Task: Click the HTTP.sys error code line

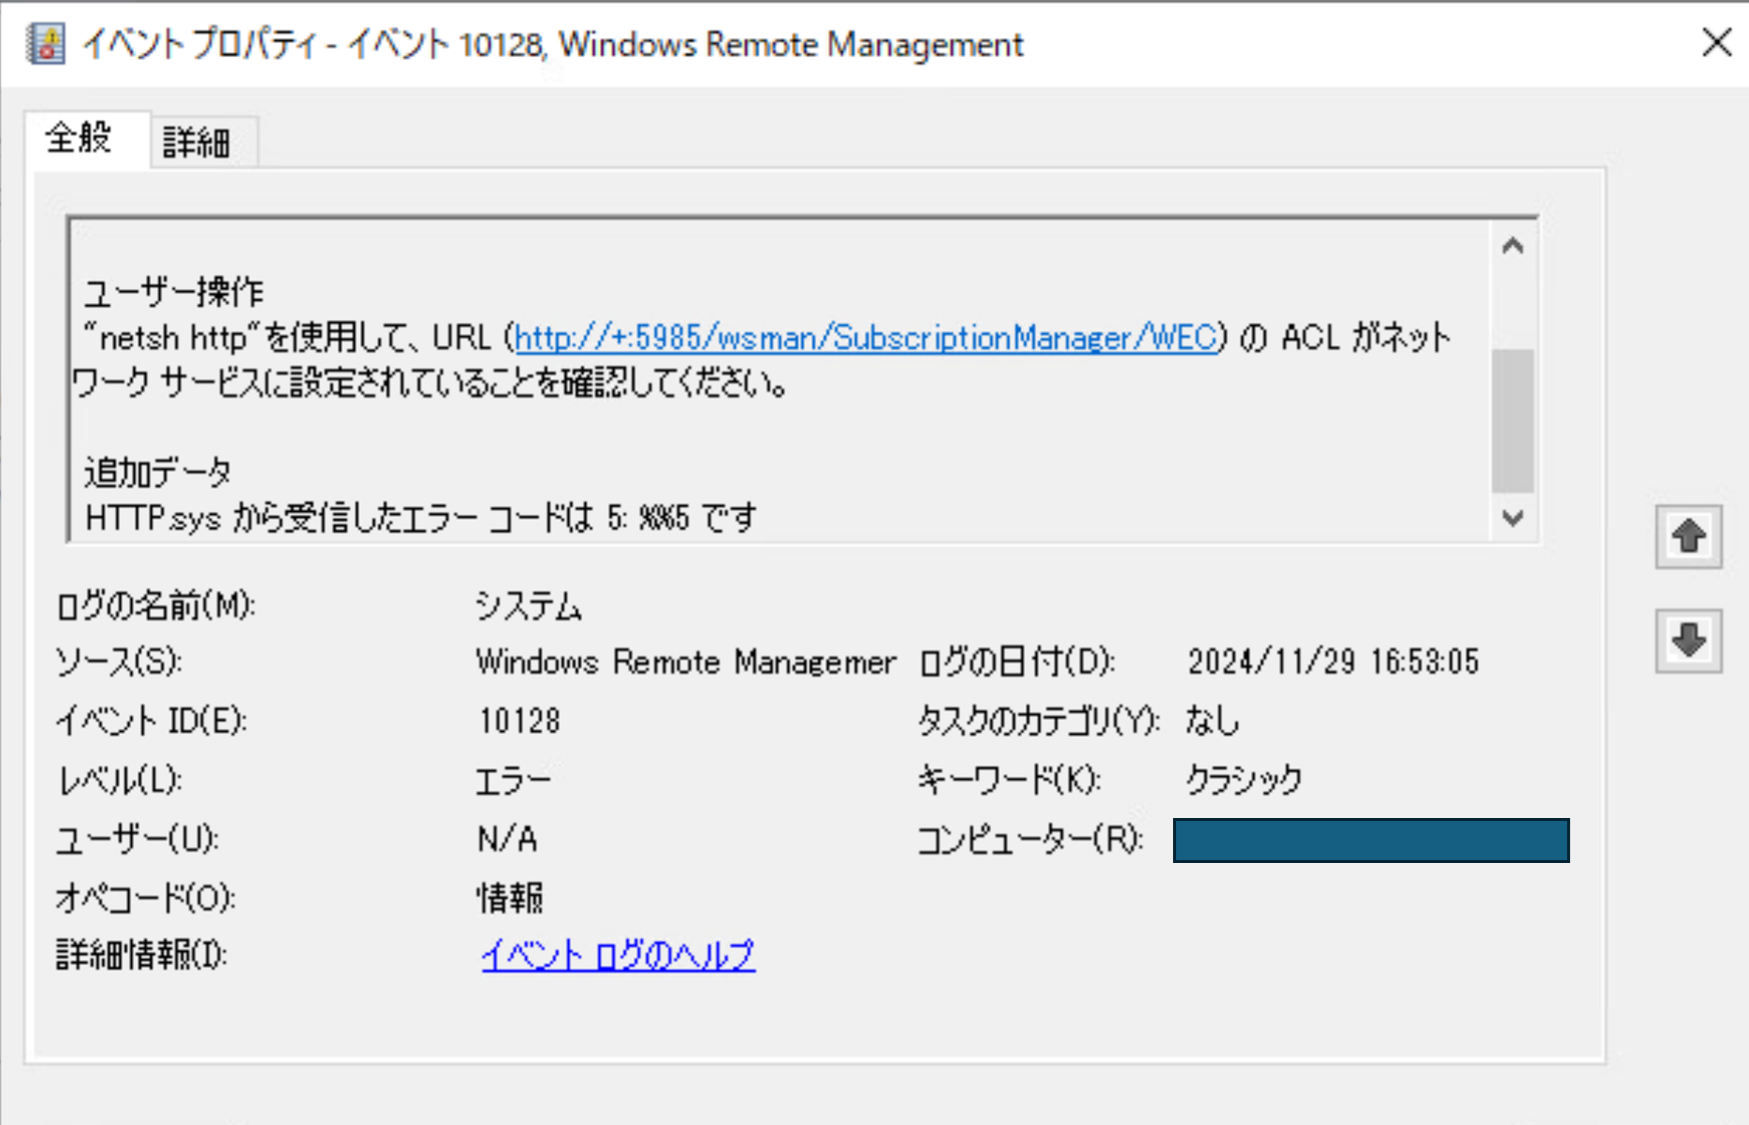Action: pyautogui.click(x=421, y=518)
